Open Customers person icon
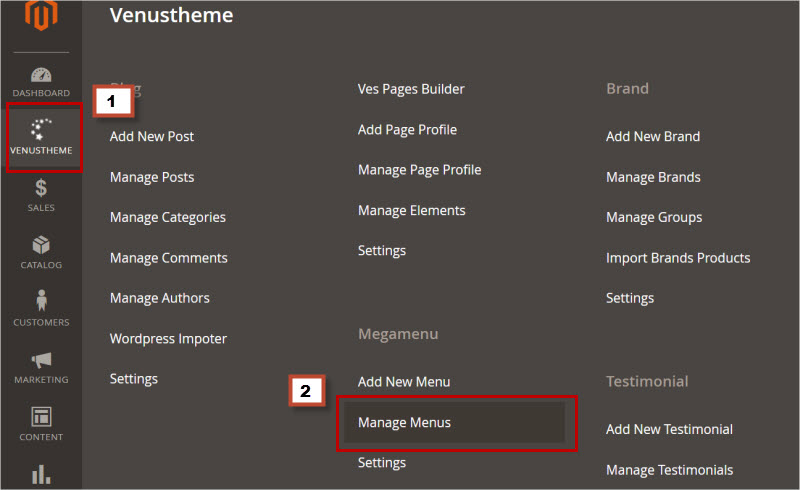The height and width of the screenshot is (490, 800). pyautogui.click(x=41, y=302)
